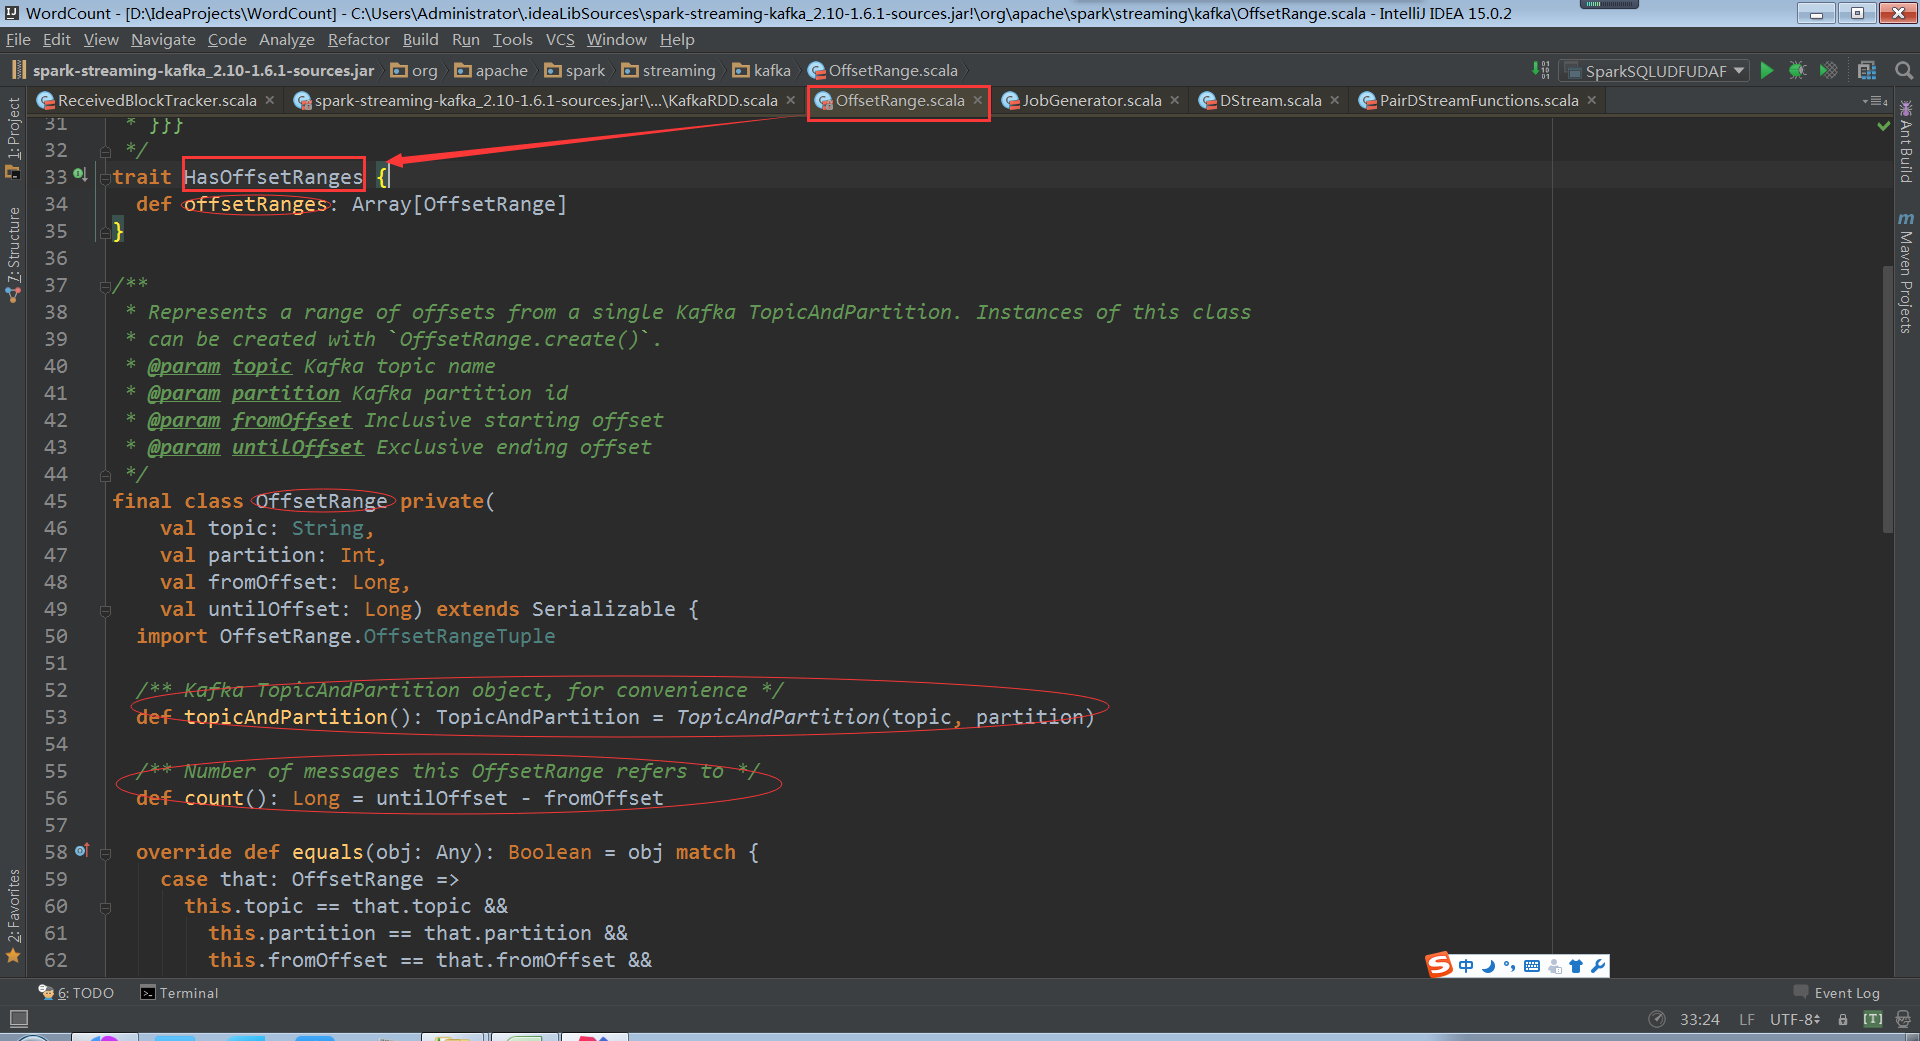Click the Hector inspector icon in status bar
The height and width of the screenshot is (1041, 1920).
coord(1902,1019)
